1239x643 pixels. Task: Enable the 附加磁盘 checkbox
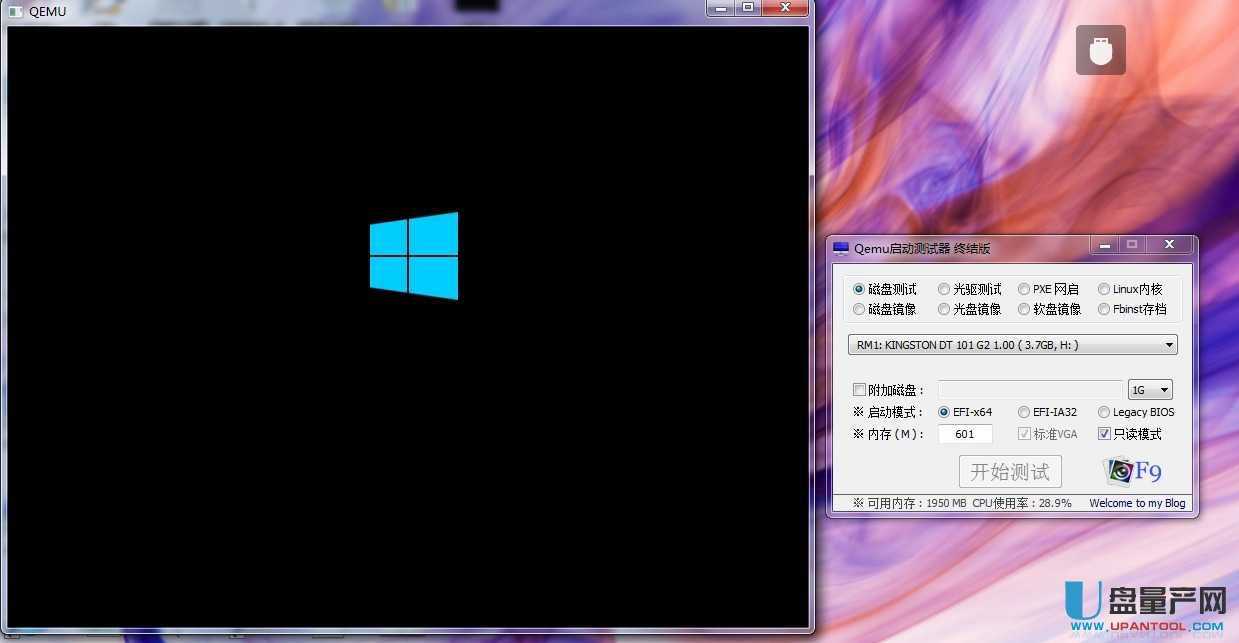click(859, 389)
